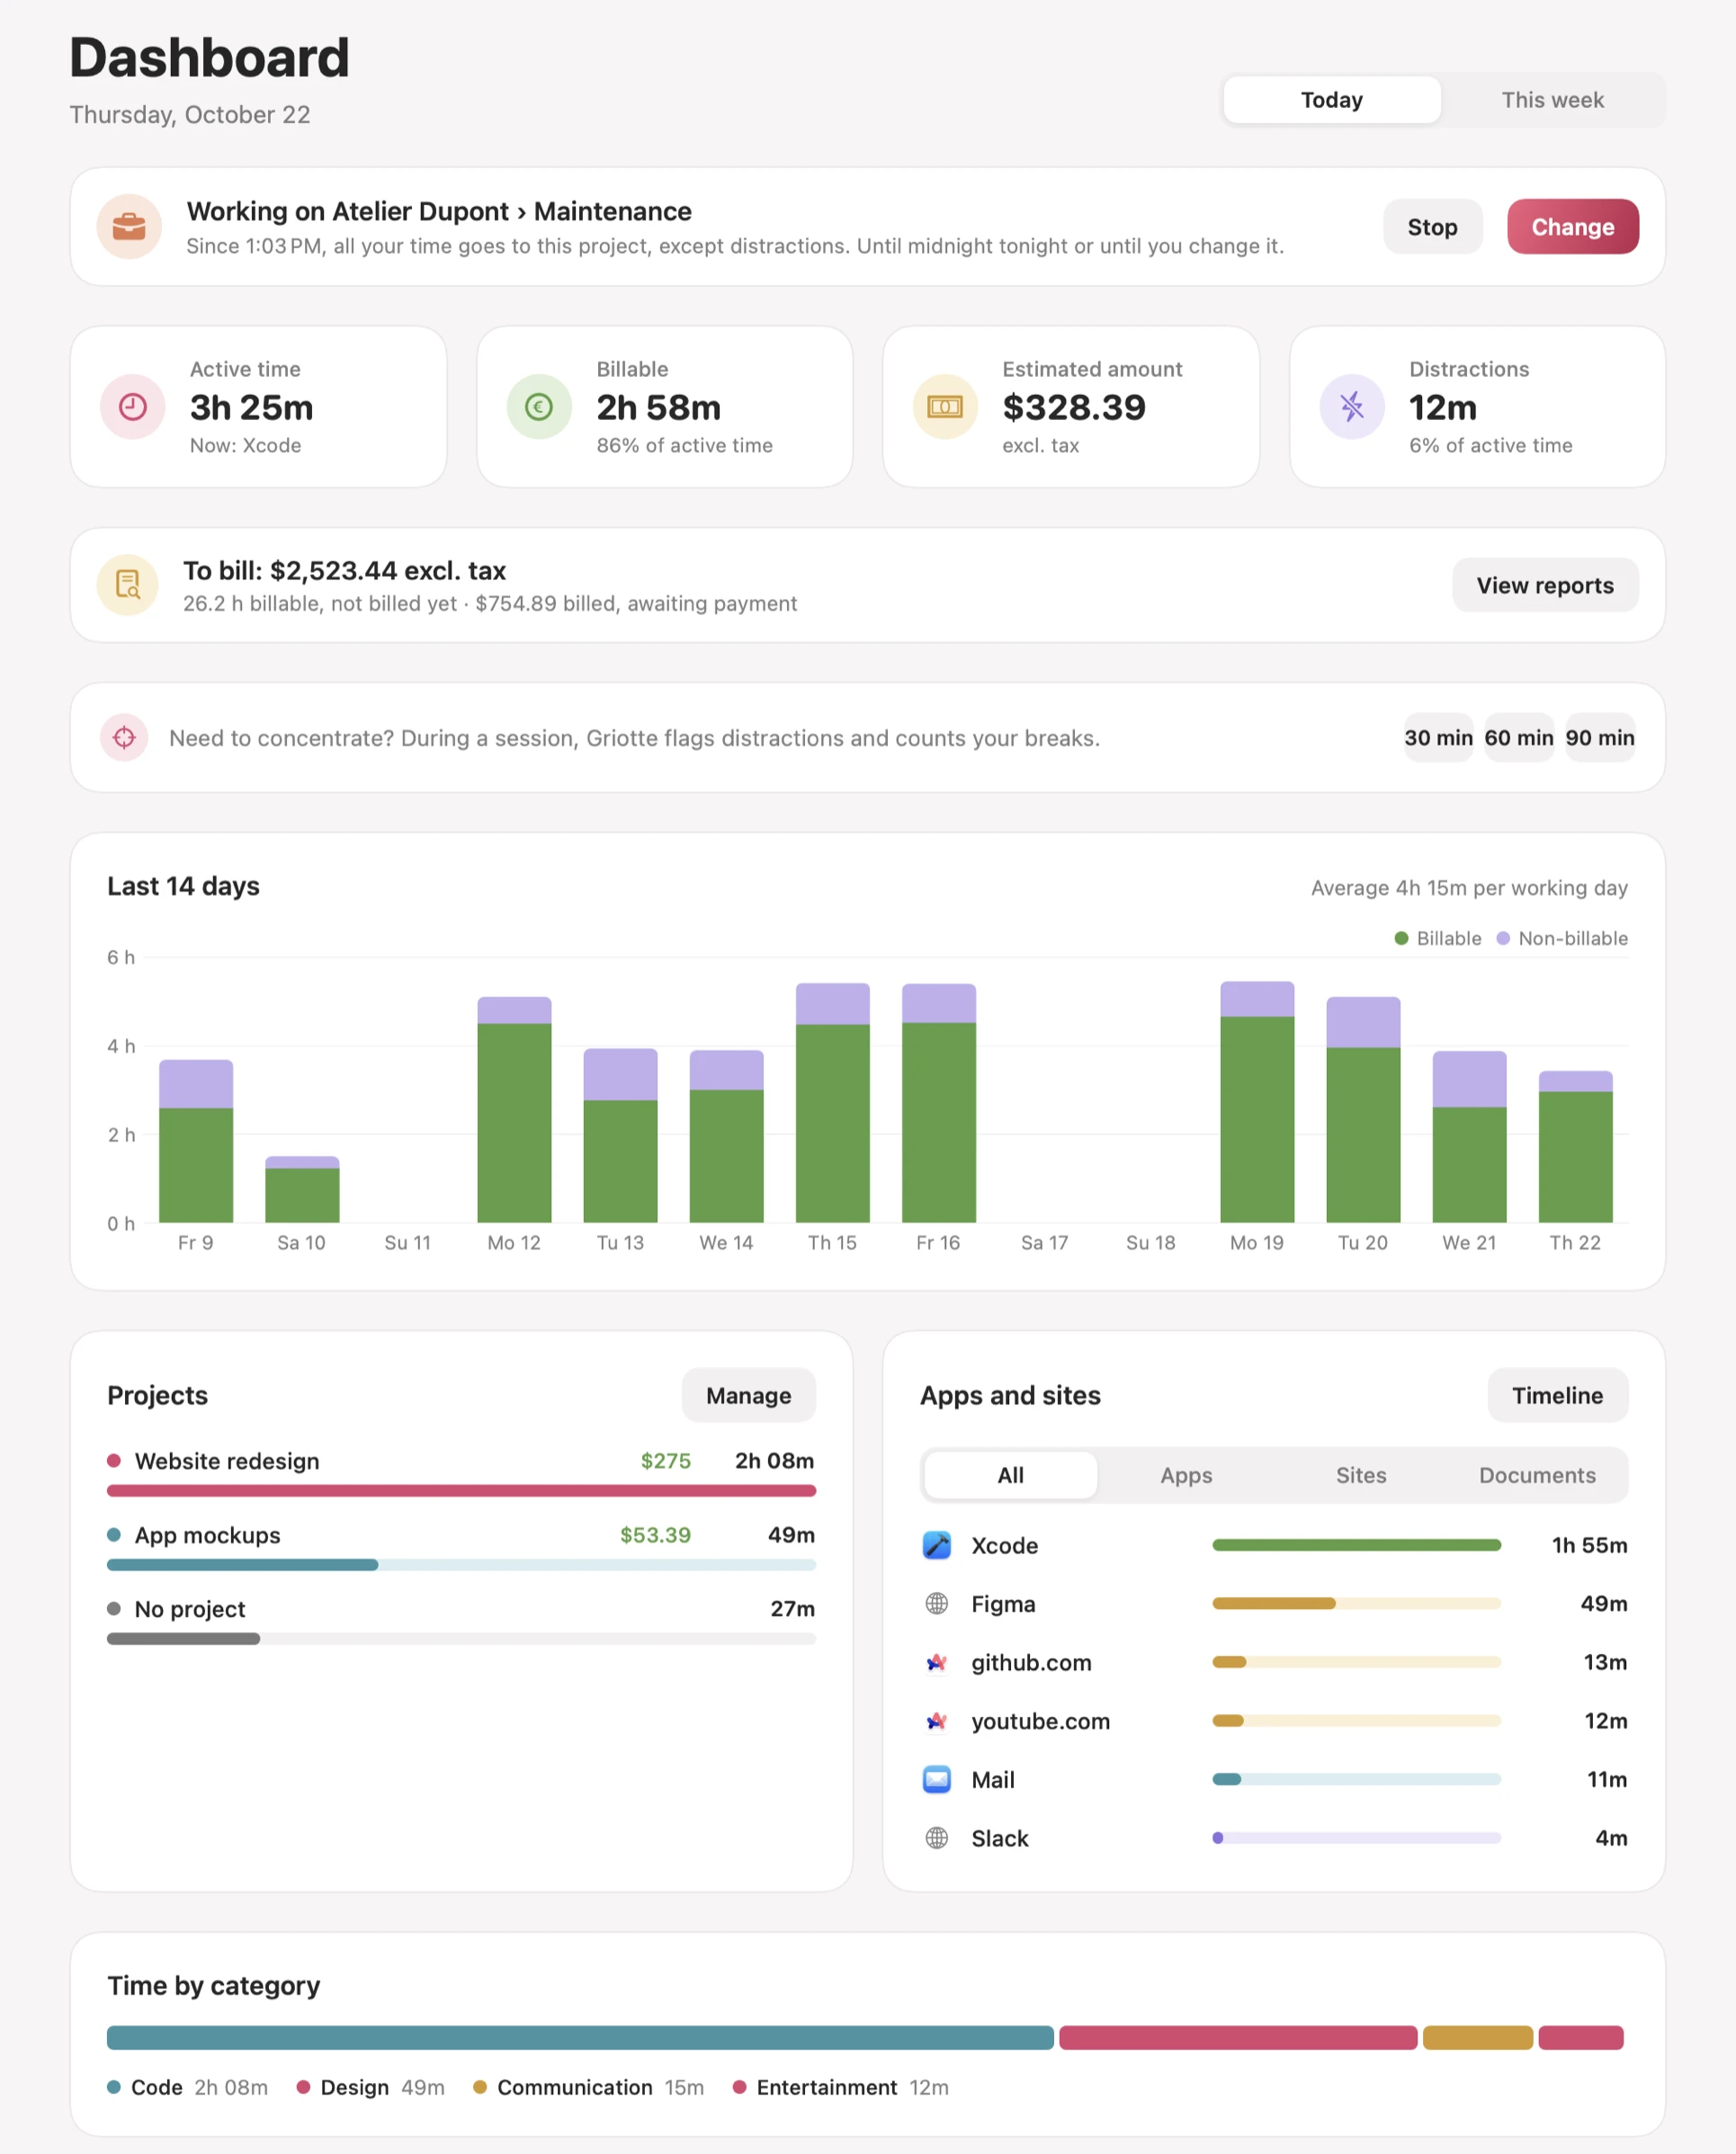This screenshot has height=2154, width=1736.
Task: Click the concentration crosshair icon
Action: pyautogui.click(x=124, y=738)
